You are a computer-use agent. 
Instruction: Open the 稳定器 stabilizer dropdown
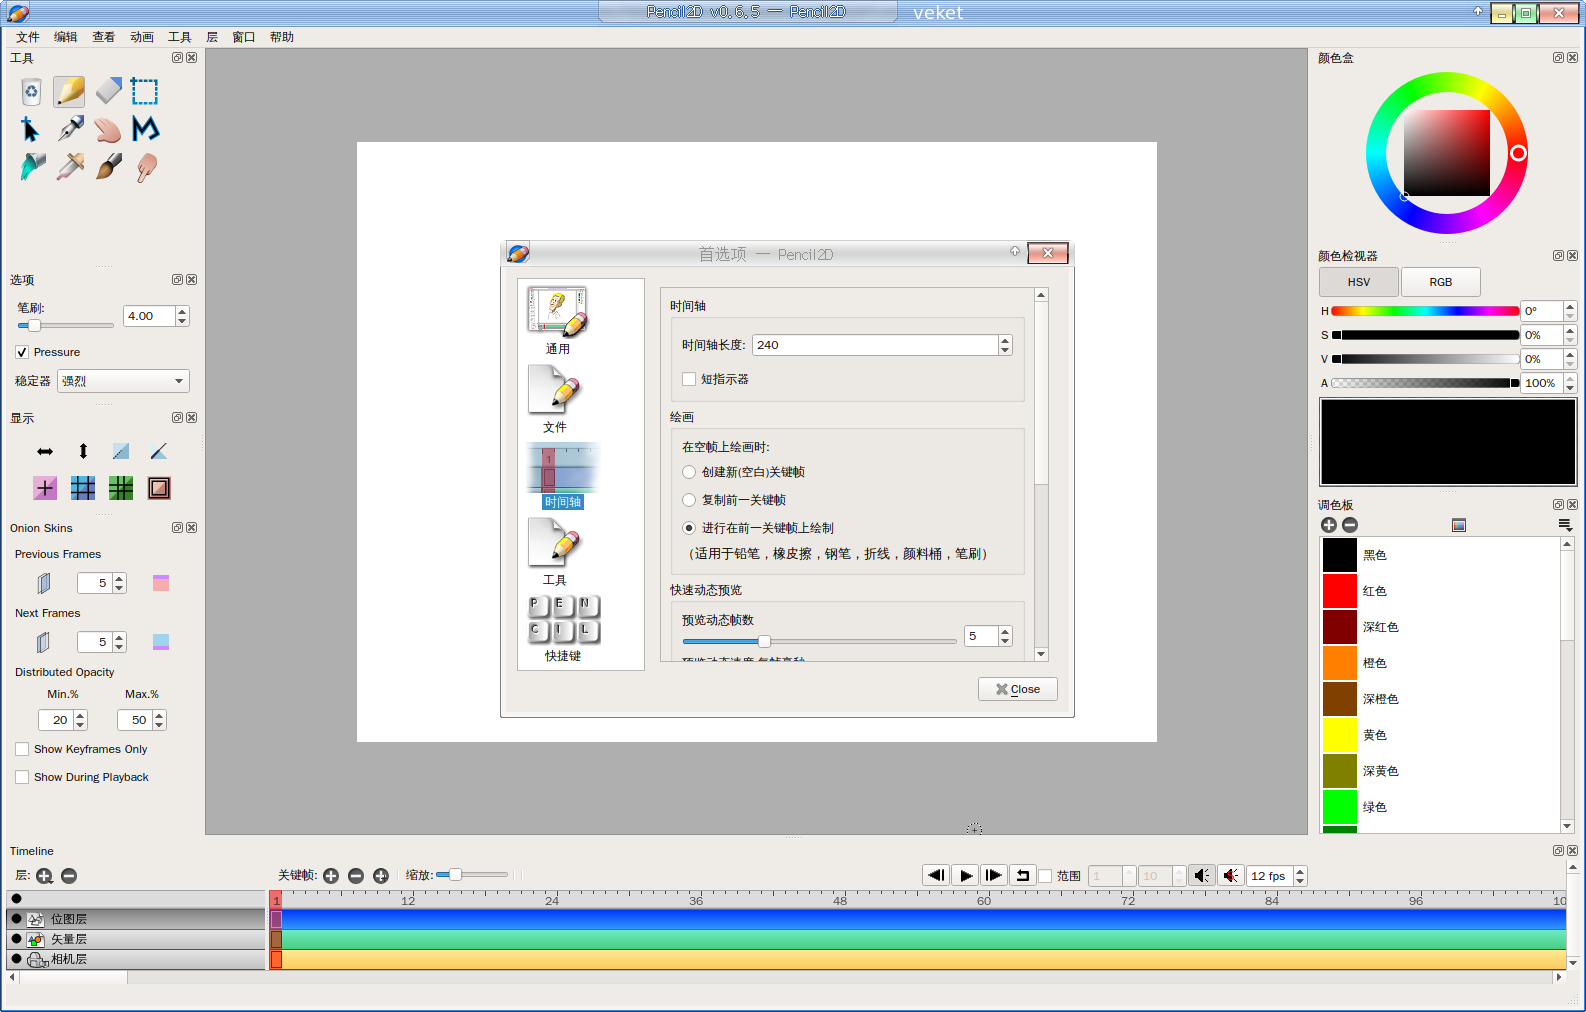(x=123, y=381)
